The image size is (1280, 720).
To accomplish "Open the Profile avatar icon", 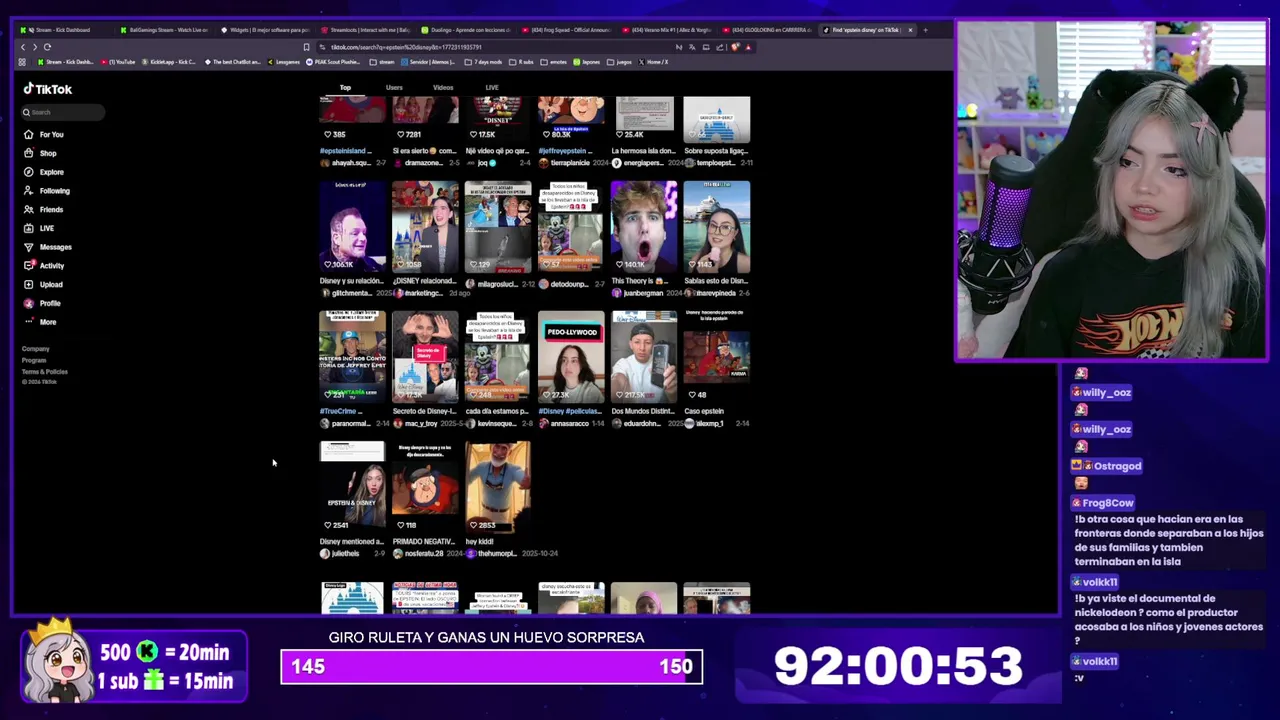I will coord(27,303).
